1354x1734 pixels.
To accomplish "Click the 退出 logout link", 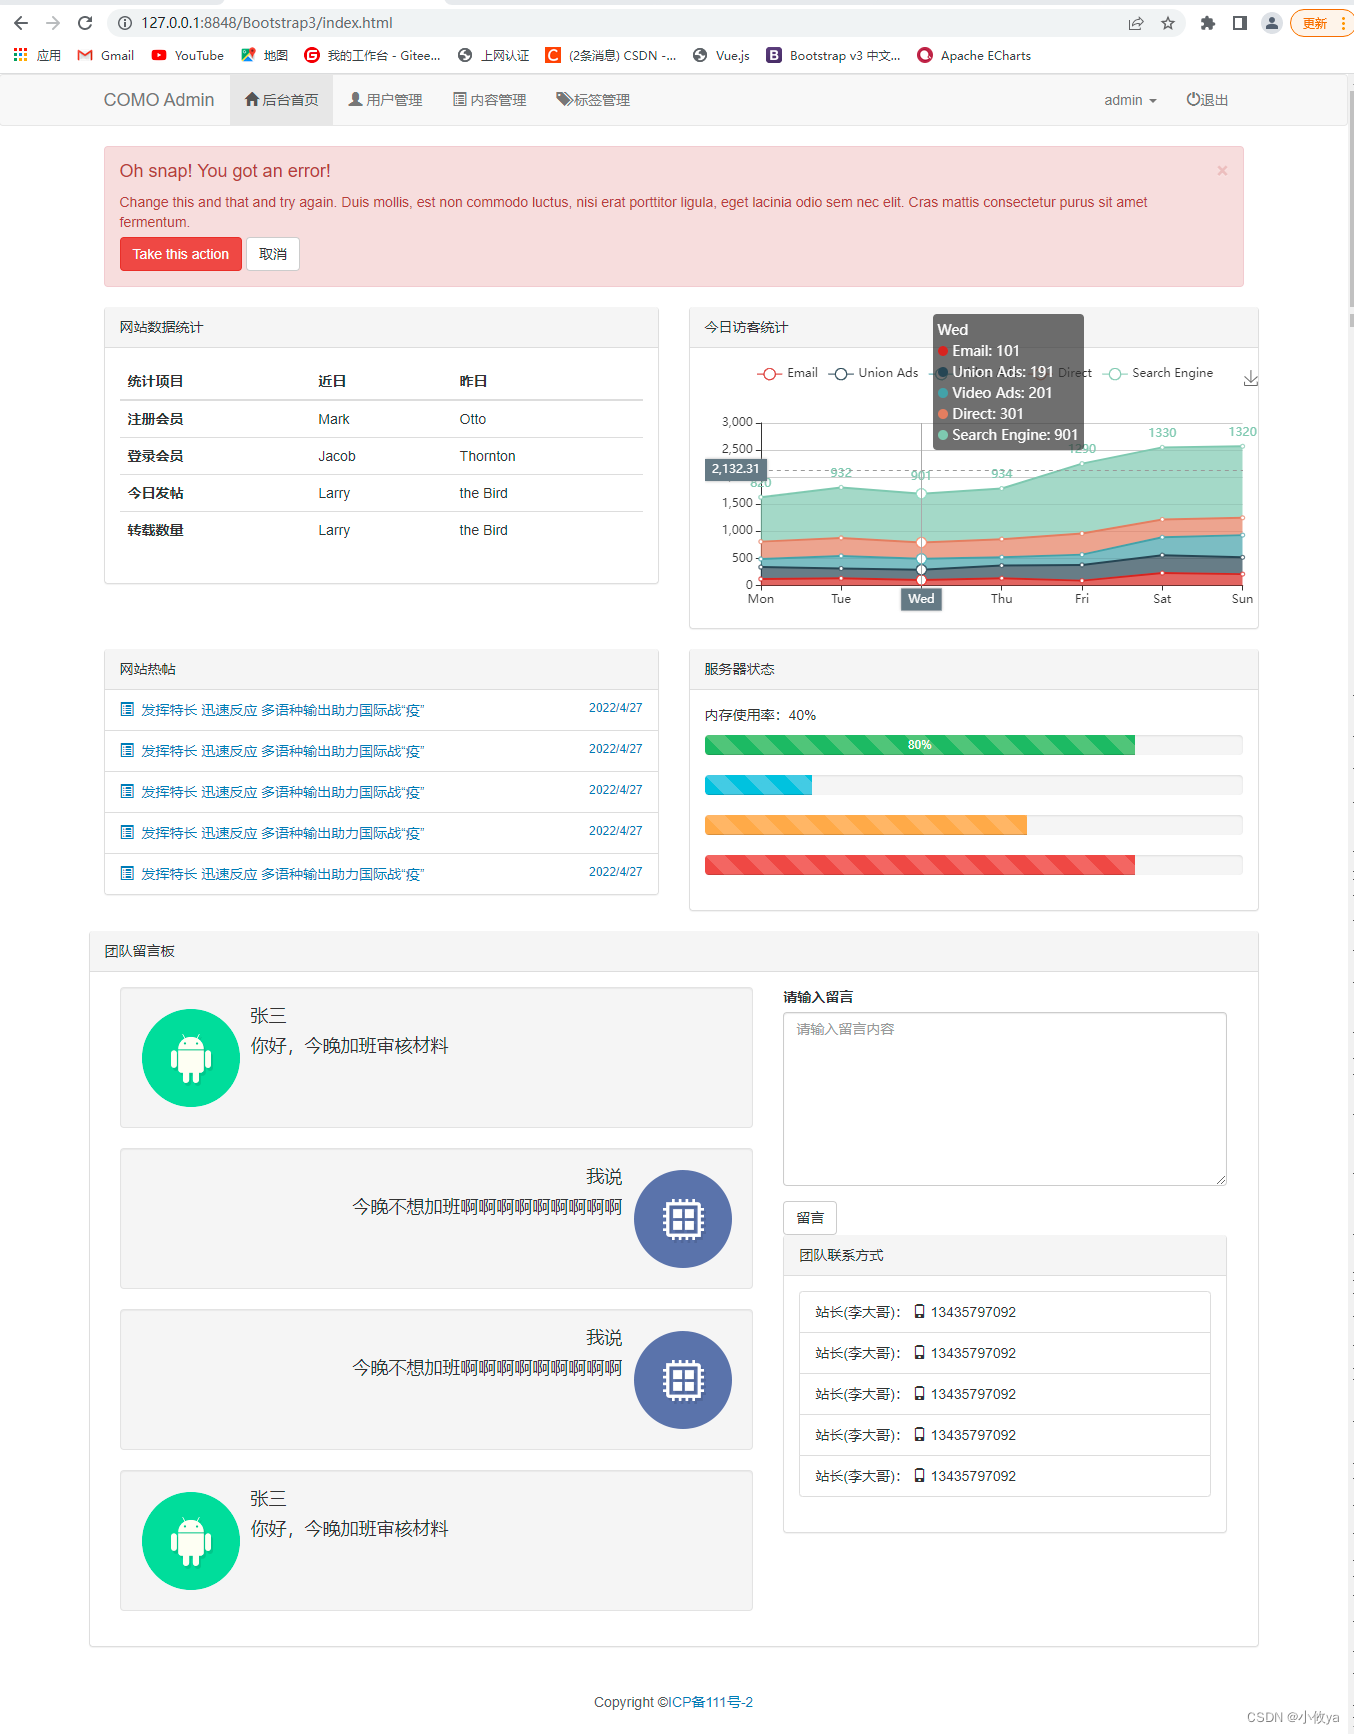I will (1207, 100).
